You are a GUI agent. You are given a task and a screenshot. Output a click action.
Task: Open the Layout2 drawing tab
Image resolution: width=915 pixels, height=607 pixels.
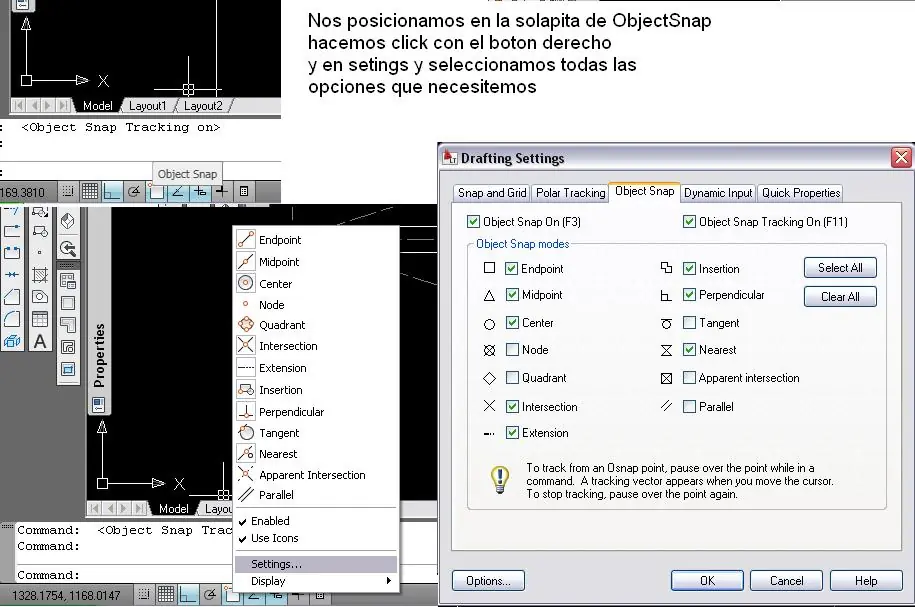point(202,106)
